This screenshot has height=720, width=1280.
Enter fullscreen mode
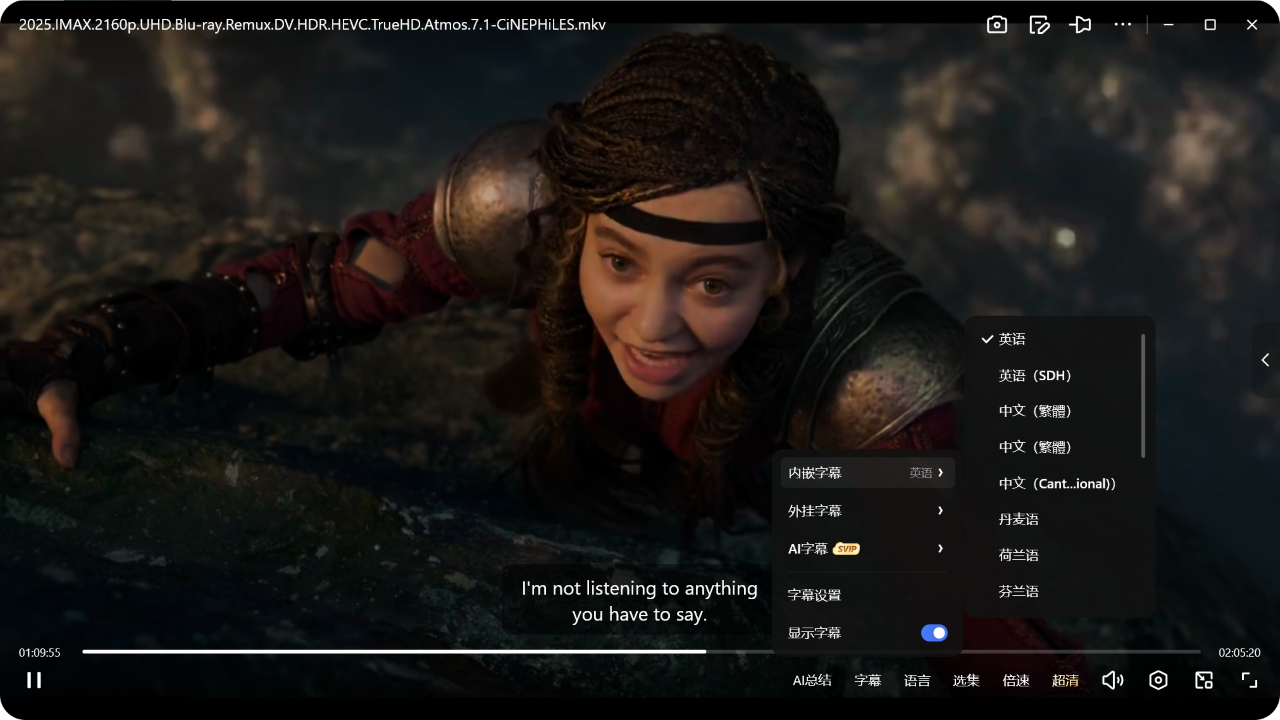[x=1249, y=680]
